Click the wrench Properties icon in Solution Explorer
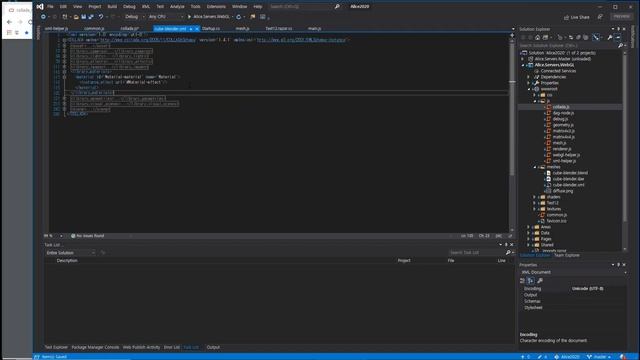 point(610,38)
